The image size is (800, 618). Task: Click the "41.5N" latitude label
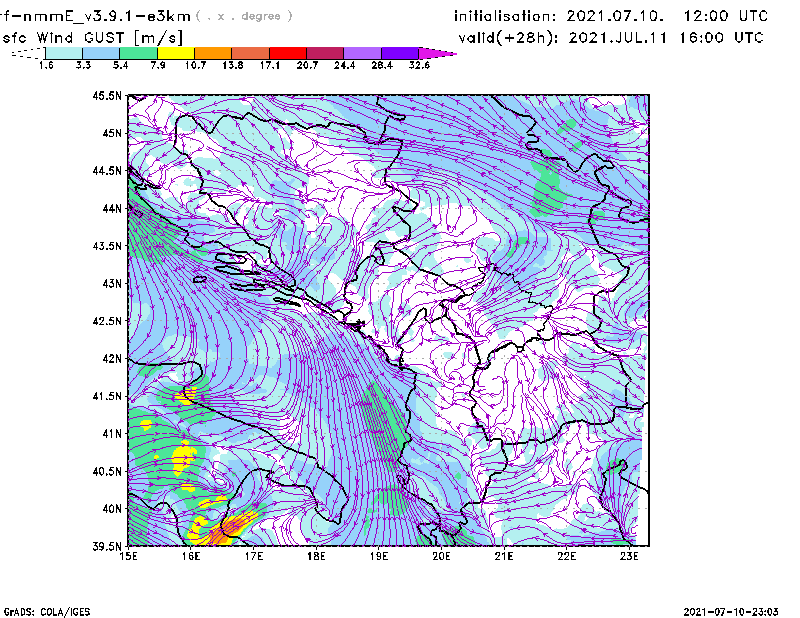pyautogui.click(x=107, y=396)
